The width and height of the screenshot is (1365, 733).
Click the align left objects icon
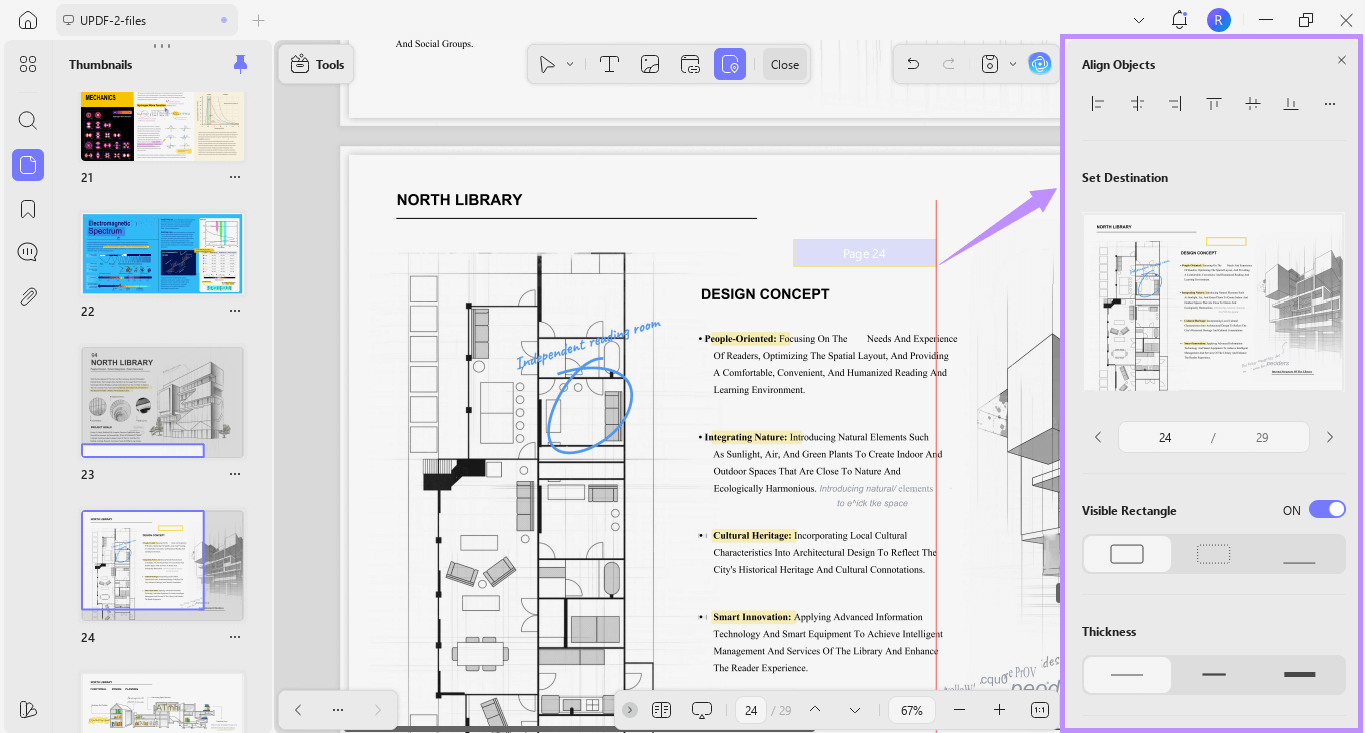point(1098,103)
